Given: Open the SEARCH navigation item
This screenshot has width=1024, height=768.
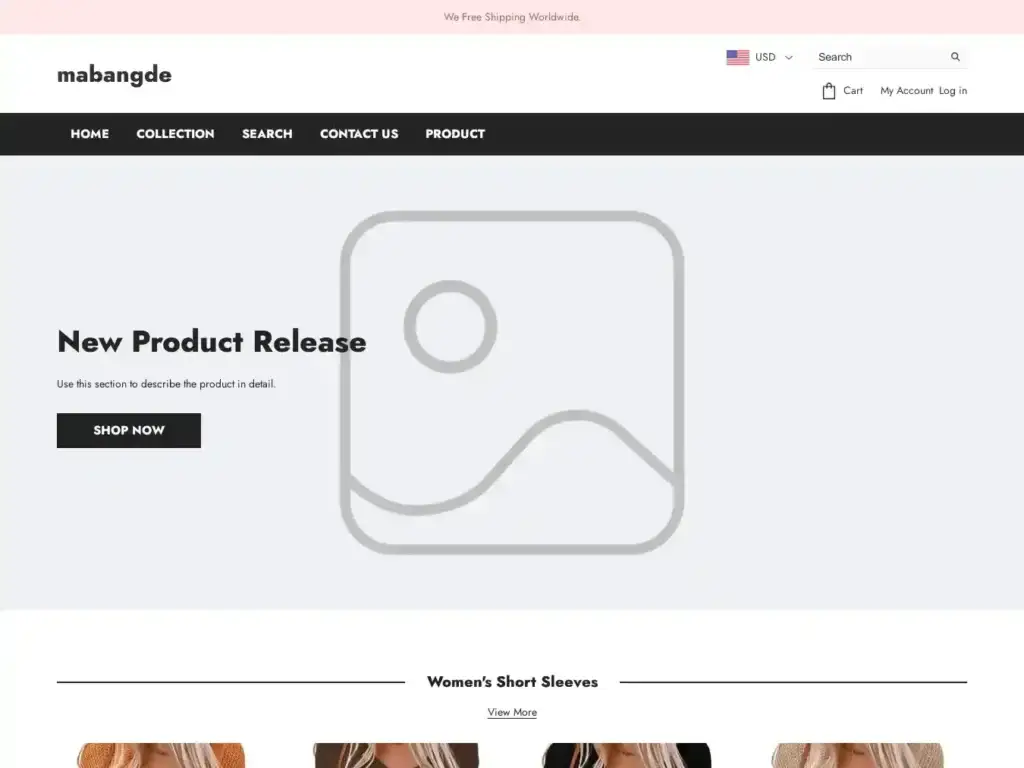Looking at the screenshot, I should (267, 134).
